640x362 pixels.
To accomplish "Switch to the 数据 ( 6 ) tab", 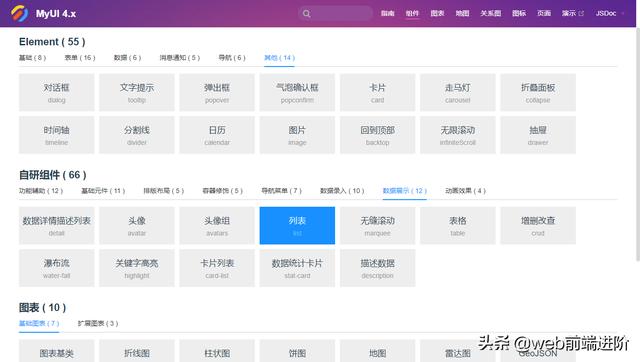I will tap(127, 58).
